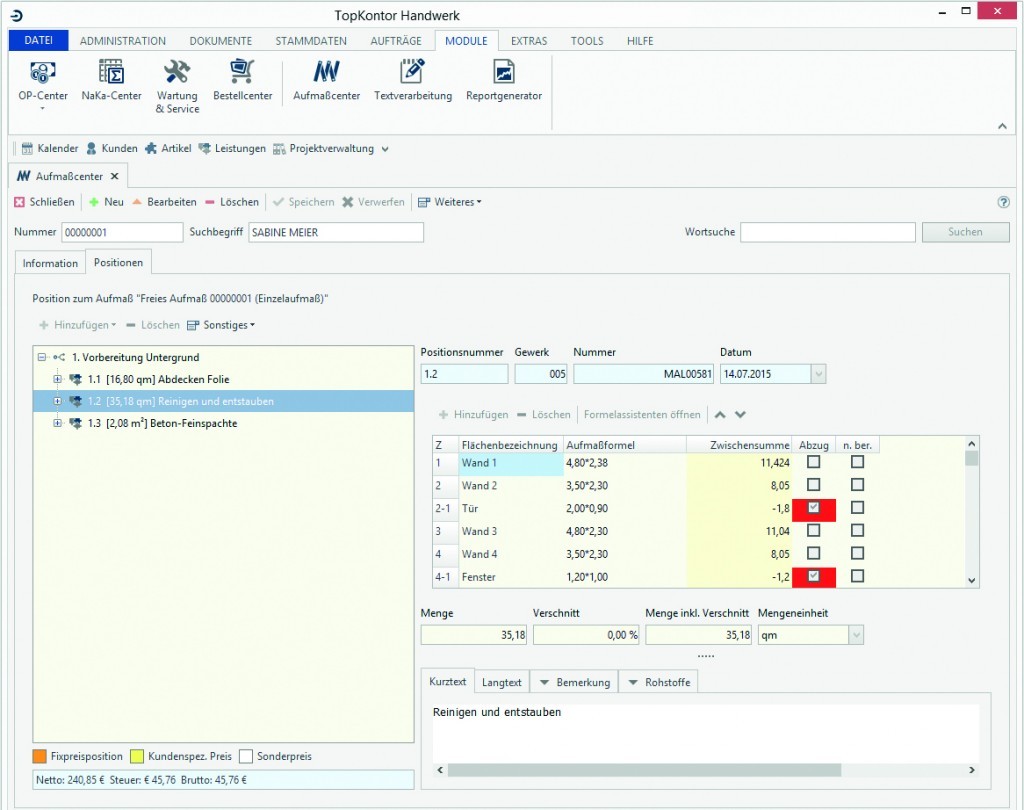Open Leistungen from the quick bar
The width and height of the screenshot is (1024, 810).
pyautogui.click(x=232, y=148)
